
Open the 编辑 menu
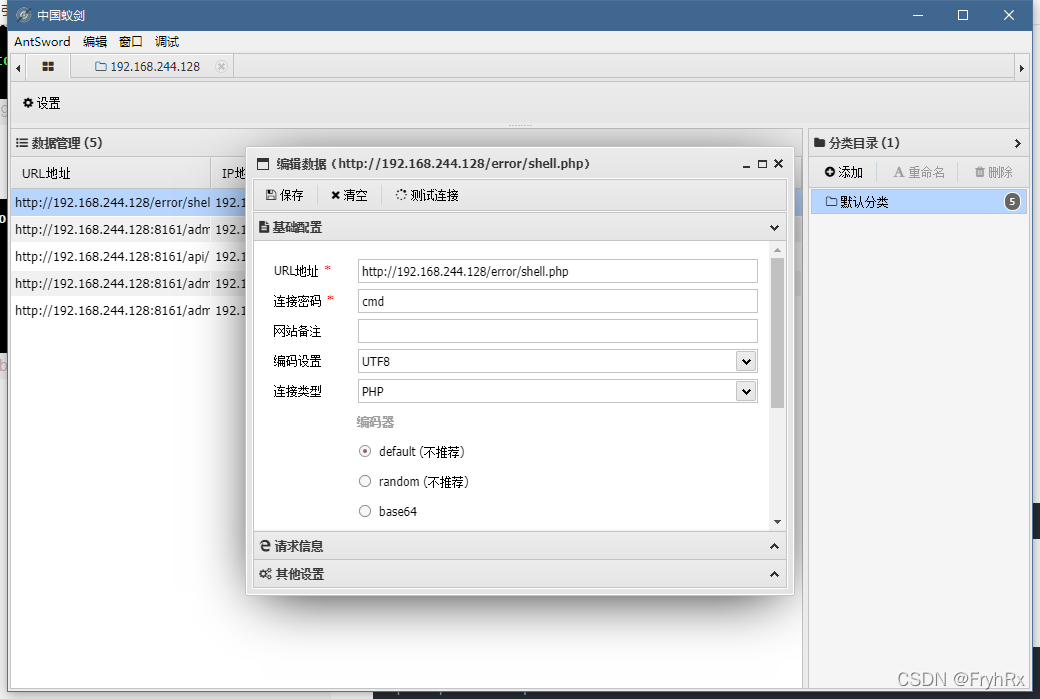tap(95, 41)
